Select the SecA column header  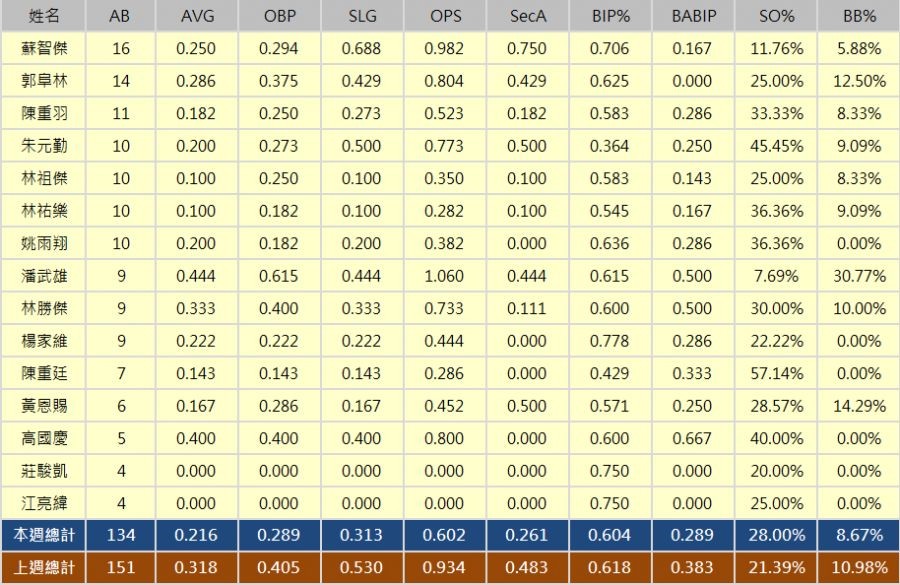pyautogui.click(x=527, y=16)
